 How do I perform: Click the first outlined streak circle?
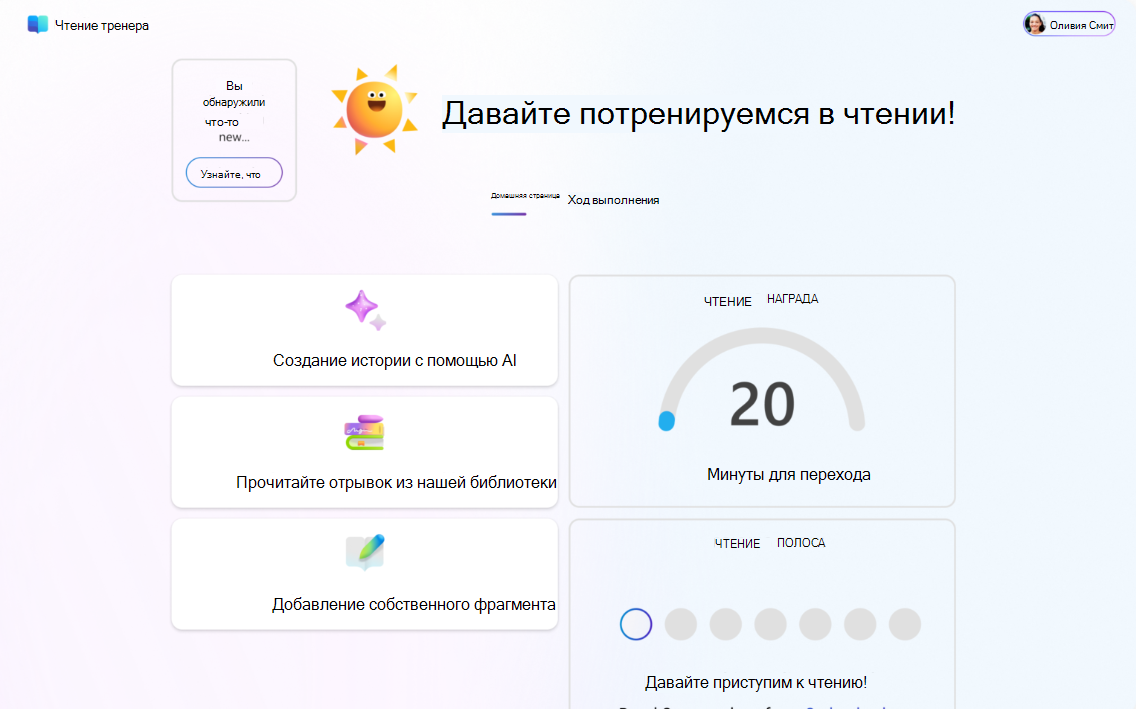point(636,624)
